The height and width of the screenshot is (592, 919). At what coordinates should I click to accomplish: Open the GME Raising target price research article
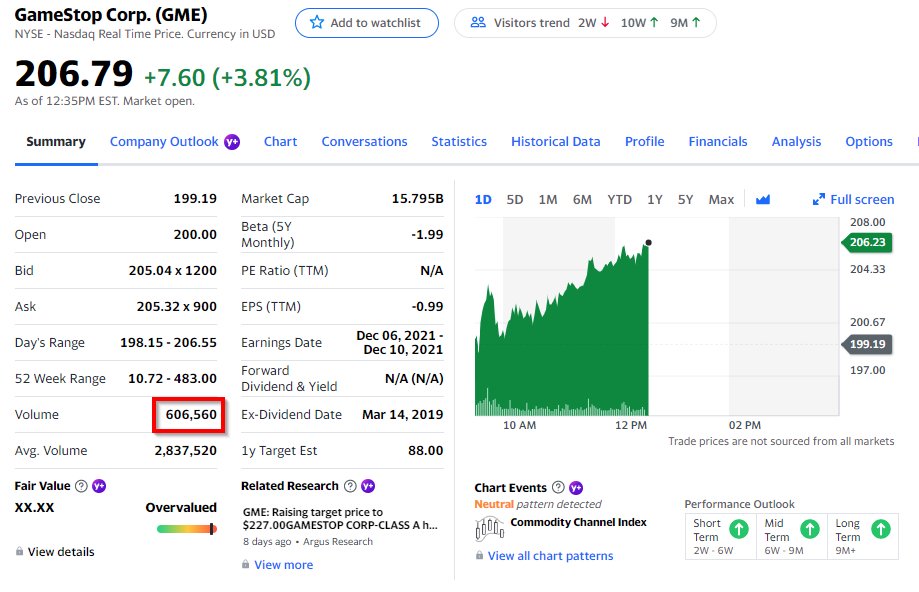(340, 519)
